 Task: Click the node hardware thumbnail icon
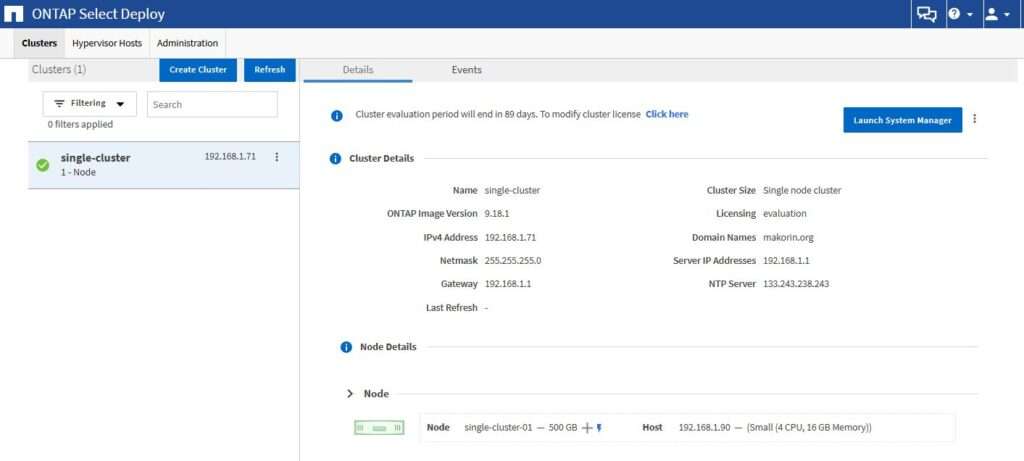[379, 428]
